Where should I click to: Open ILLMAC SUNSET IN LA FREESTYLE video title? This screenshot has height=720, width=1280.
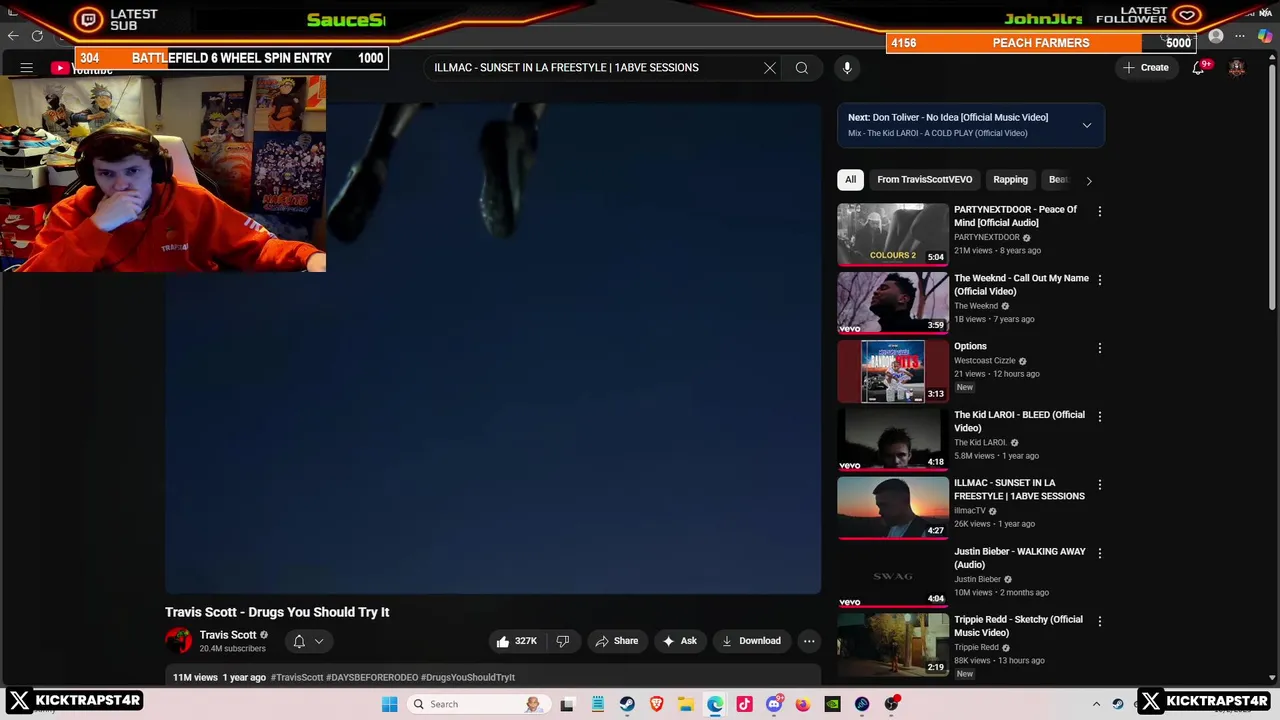coord(1019,489)
